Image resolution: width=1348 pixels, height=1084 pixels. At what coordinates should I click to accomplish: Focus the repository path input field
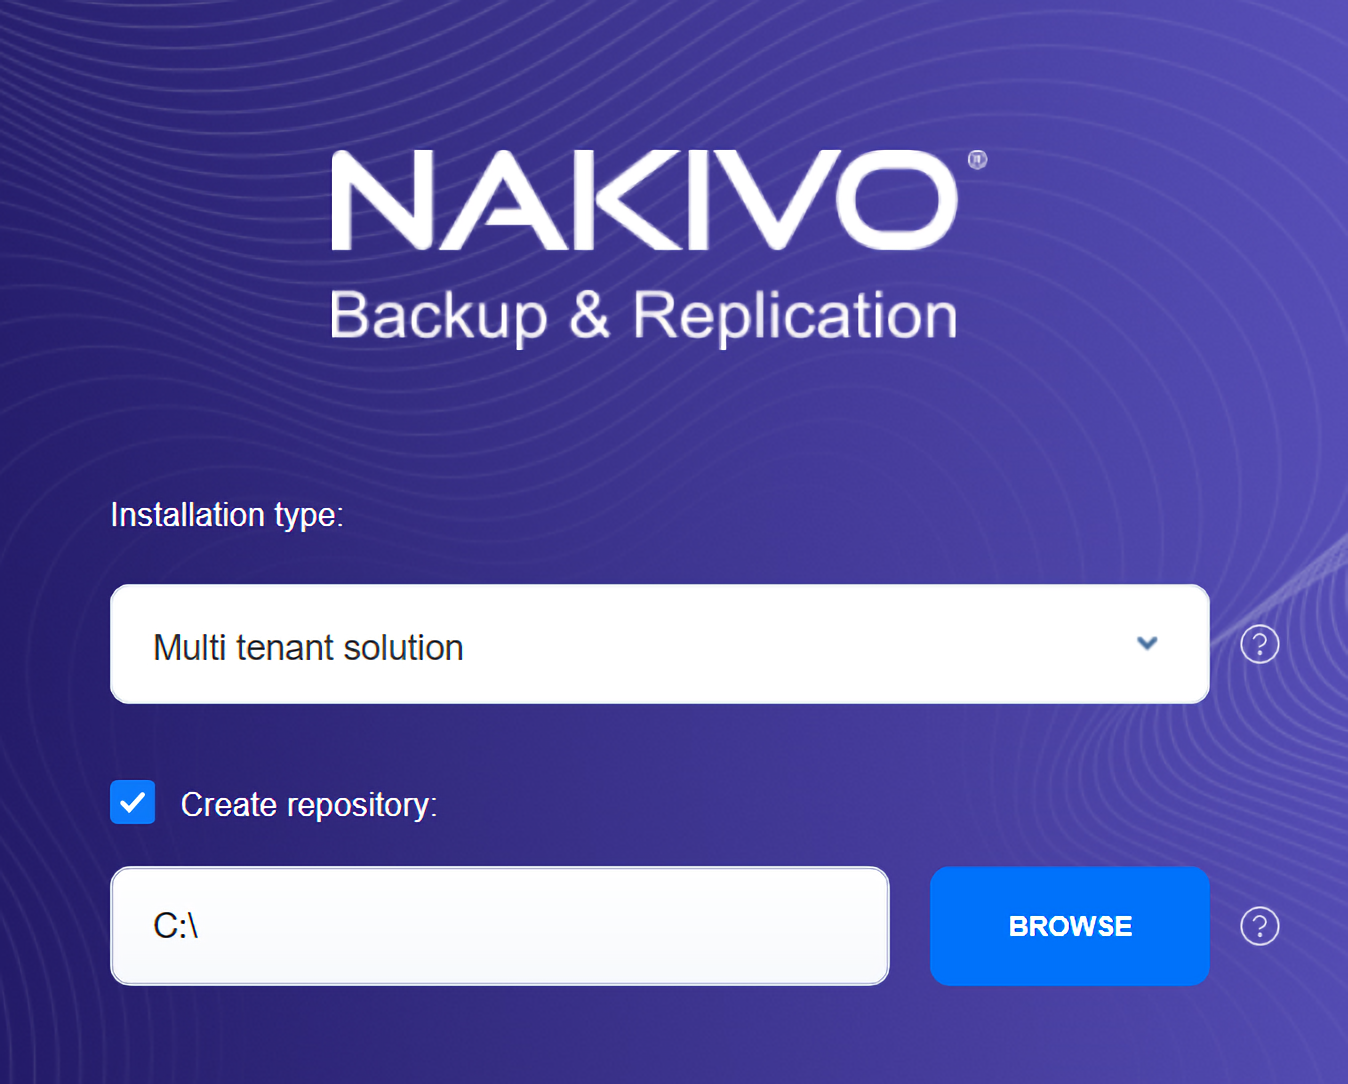point(499,926)
